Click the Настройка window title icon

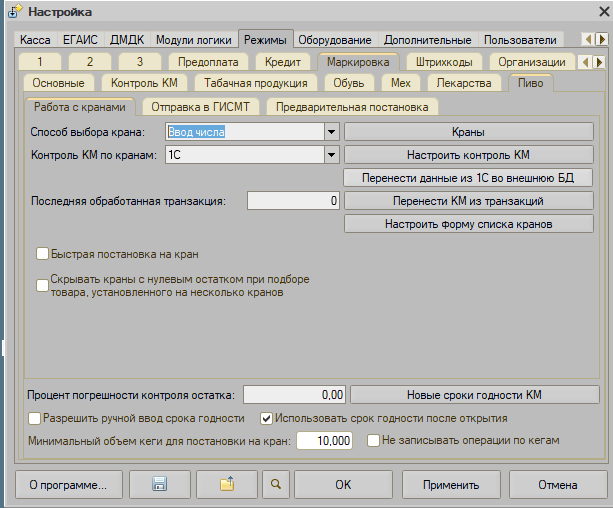click(x=15, y=12)
